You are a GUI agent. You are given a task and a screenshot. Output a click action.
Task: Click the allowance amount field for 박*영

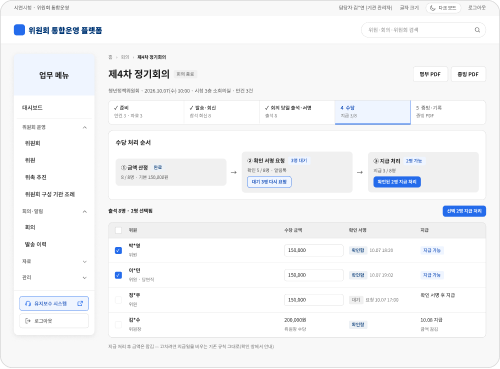(314, 250)
